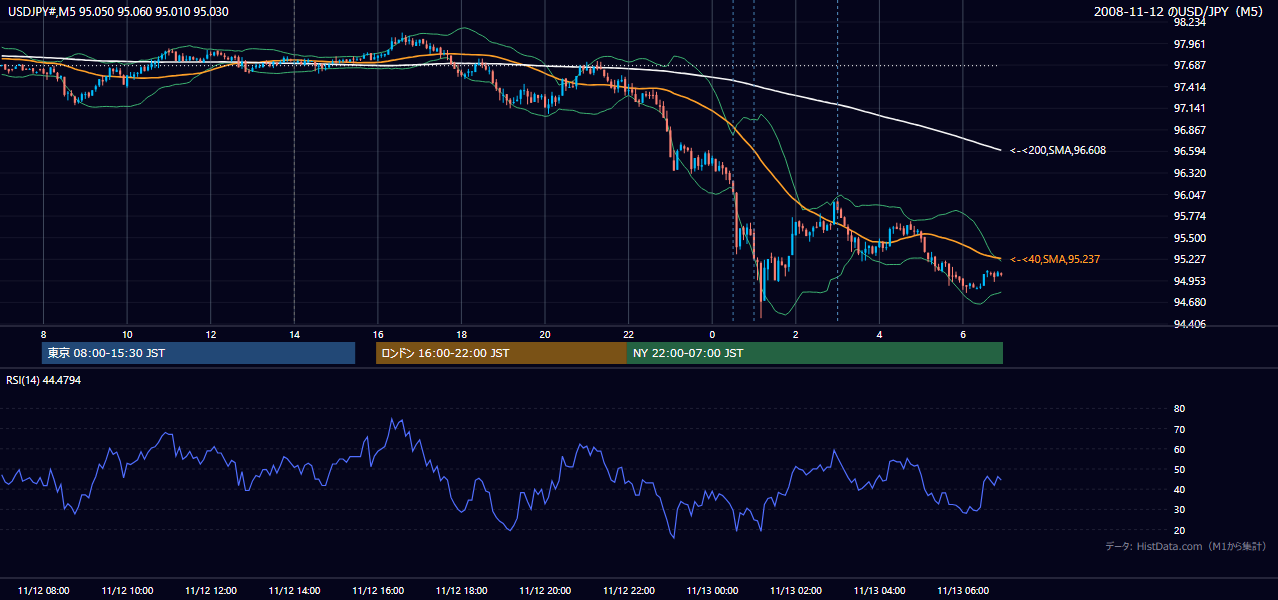Click bottom time label 11/12 22:00
The height and width of the screenshot is (600, 1278).
(628, 591)
